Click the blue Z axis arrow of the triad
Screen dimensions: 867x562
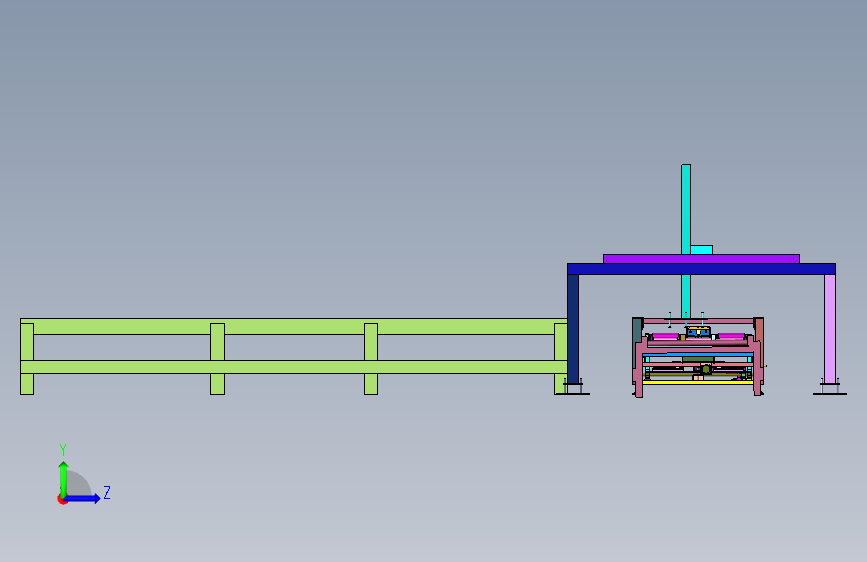click(x=83, y=498)
